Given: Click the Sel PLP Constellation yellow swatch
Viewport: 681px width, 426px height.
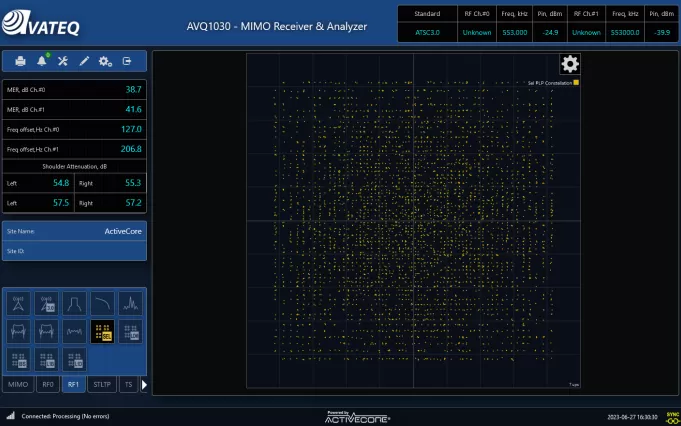Looking at the screenshot, I should click(x=577, y=82).
